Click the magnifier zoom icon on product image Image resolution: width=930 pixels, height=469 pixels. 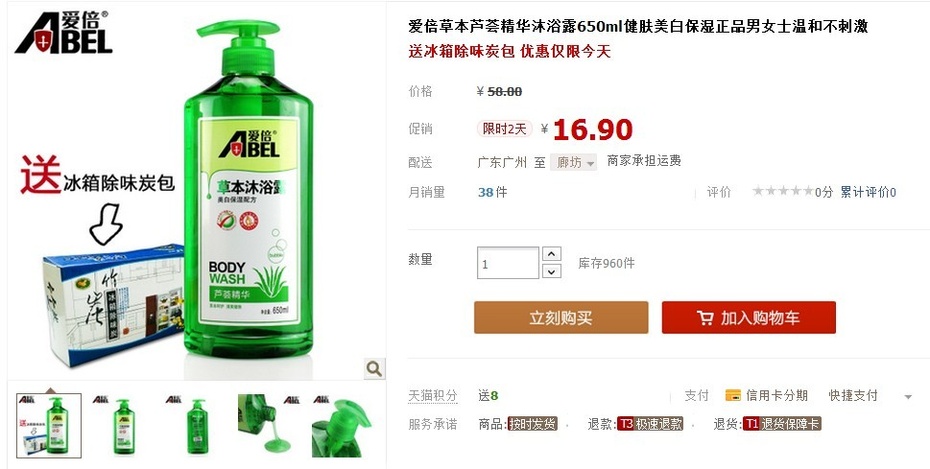(x=374, y=369)
